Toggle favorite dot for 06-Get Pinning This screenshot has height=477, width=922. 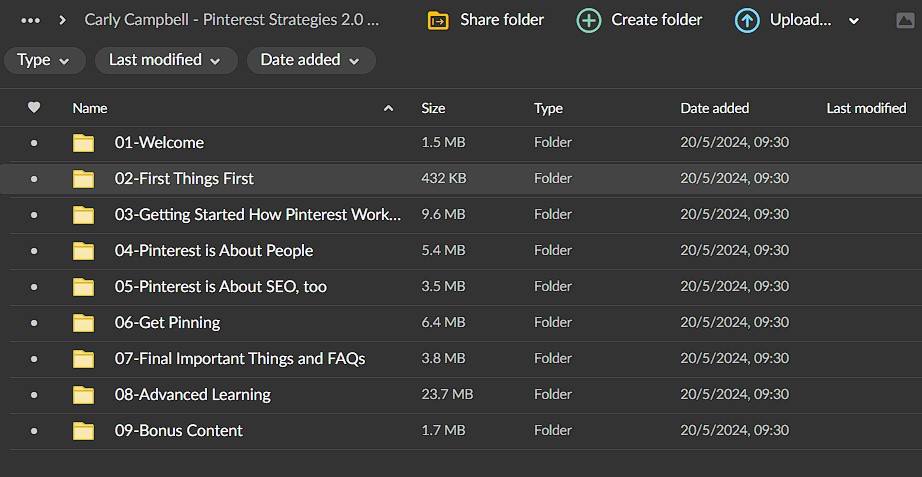[x=34, y=322]
